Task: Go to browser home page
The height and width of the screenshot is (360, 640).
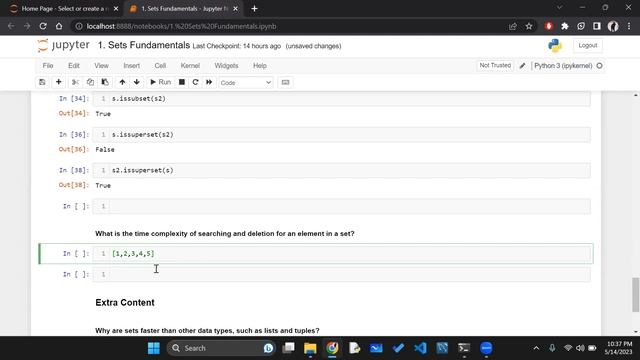Action: point(59,26)
